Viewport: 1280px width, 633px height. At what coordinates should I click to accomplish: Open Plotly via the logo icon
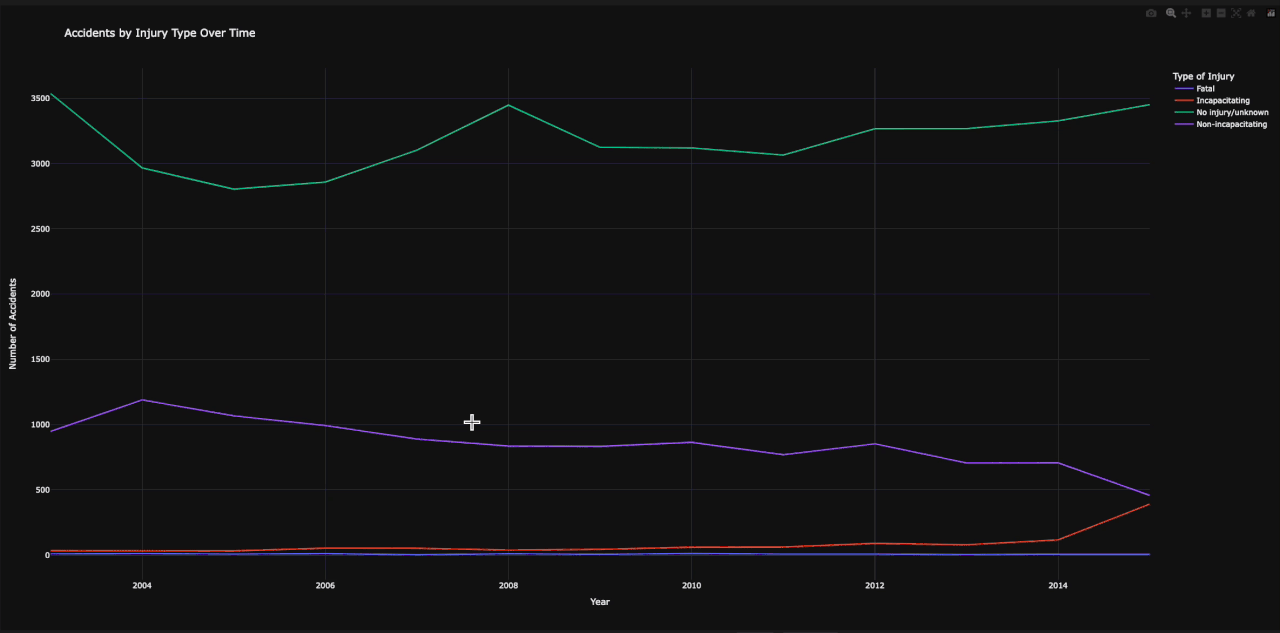[x=1270, y=13]
